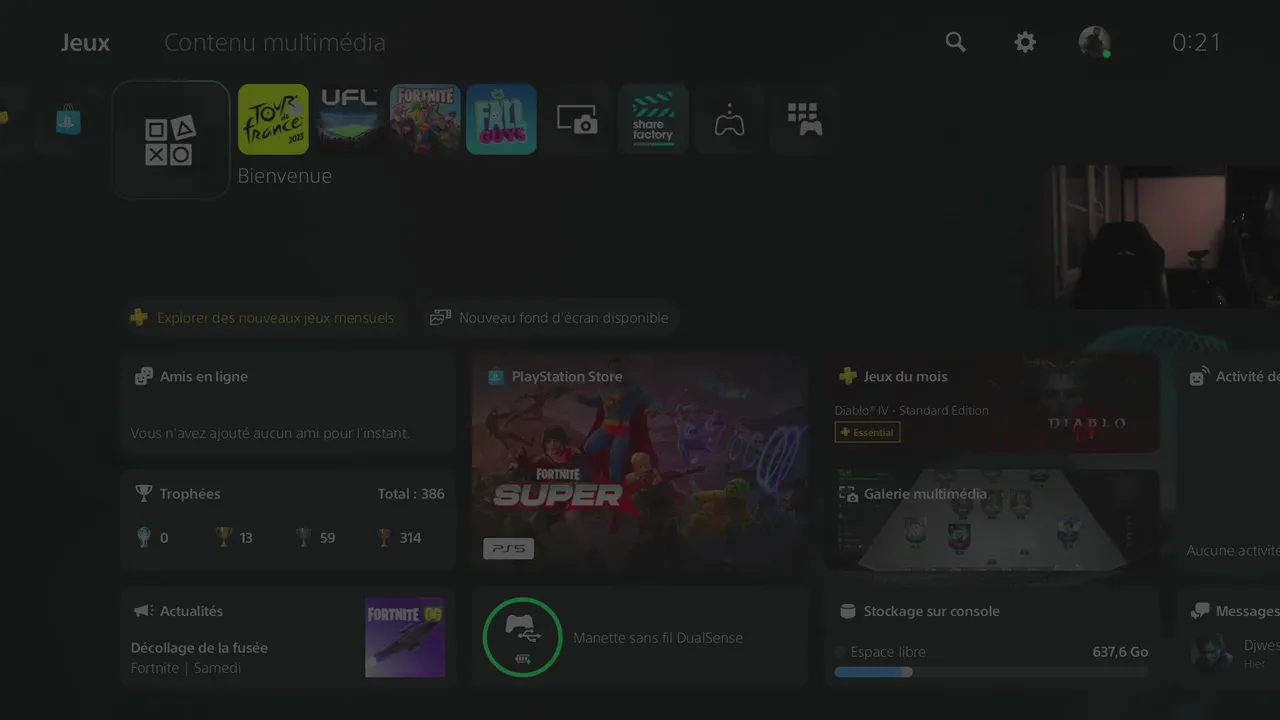Switch to Contenu multimédia tab
The image size is (1280, 720).
(x=275, y=42)
